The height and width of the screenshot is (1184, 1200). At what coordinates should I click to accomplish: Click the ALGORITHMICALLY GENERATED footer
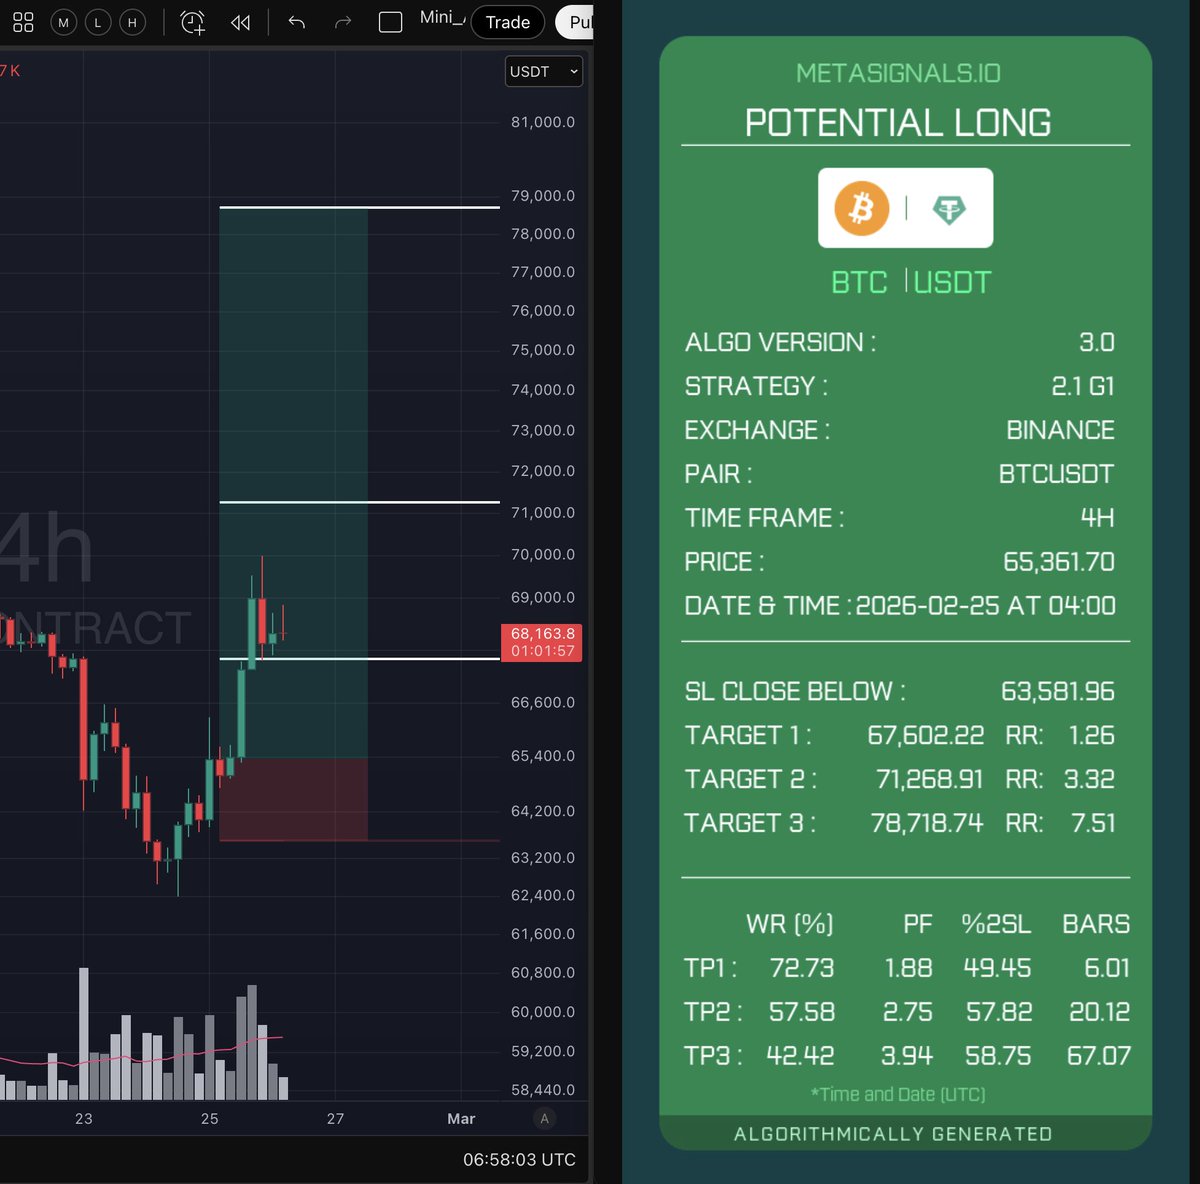click(x=893, y=1134)
